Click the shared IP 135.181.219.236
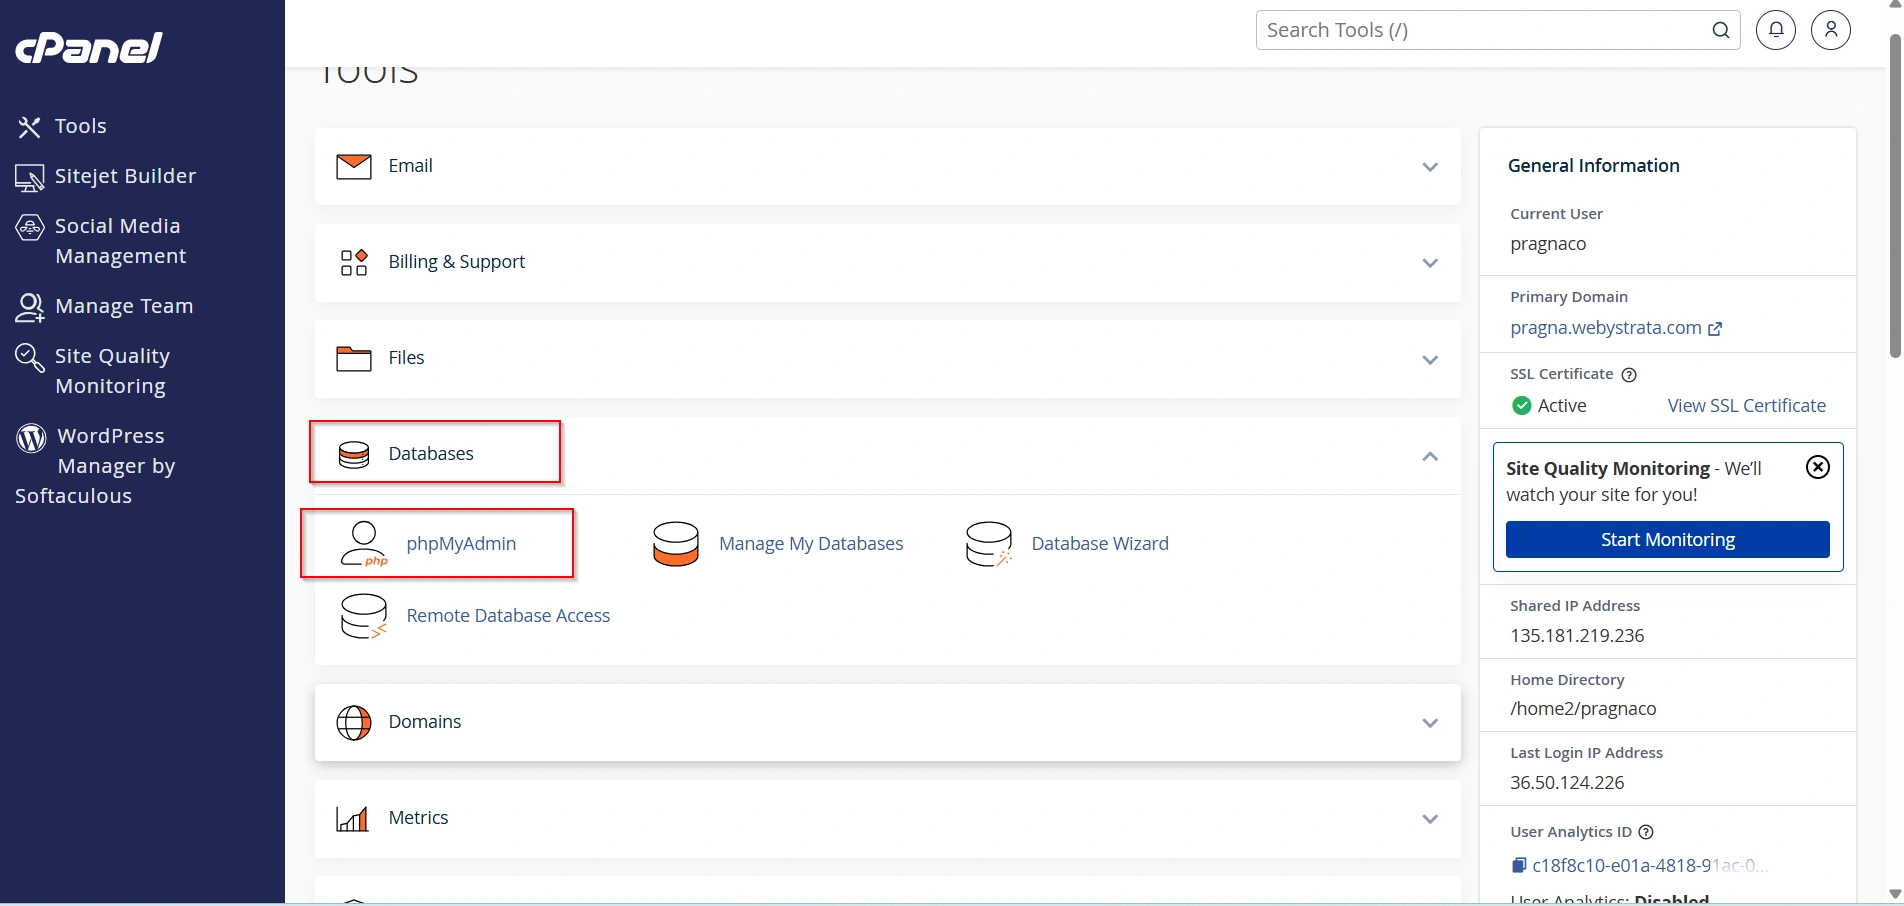This screenshot has height=906, width=1904. (x=1577, y=636)
